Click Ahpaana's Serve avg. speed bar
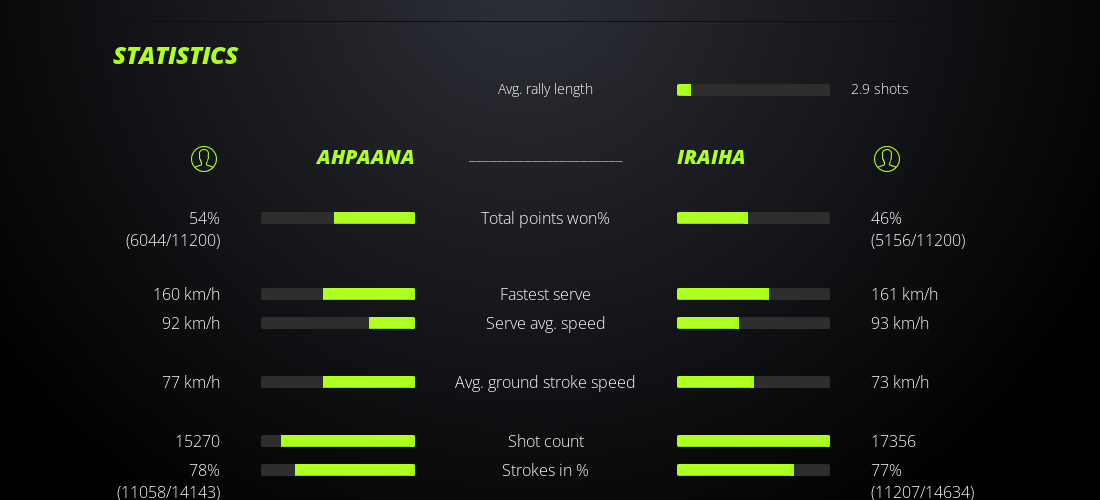 tap(338, 323)
